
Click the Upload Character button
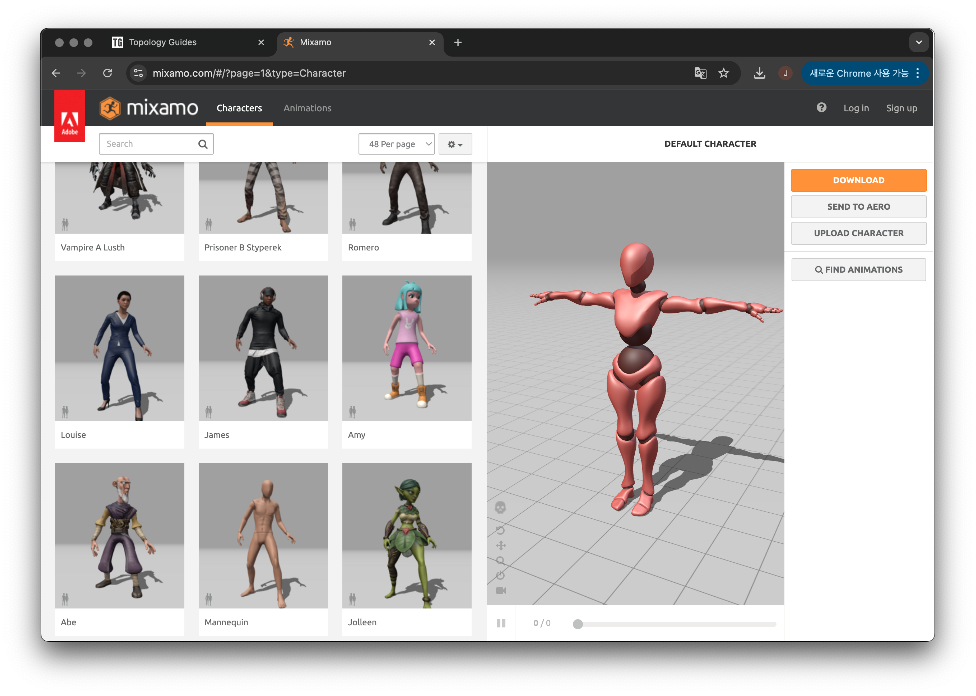click(858, 233)
